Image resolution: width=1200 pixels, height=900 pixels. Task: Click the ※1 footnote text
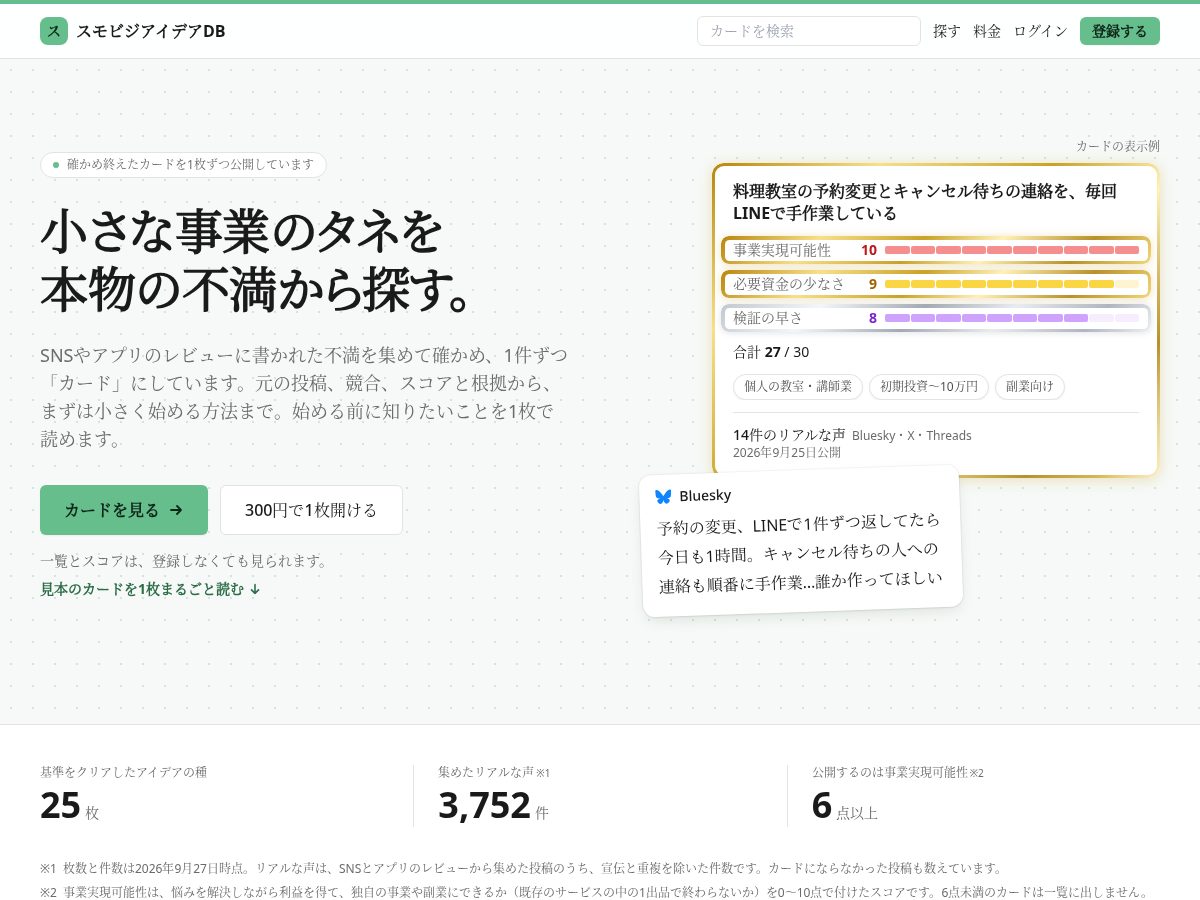point(521,868)
